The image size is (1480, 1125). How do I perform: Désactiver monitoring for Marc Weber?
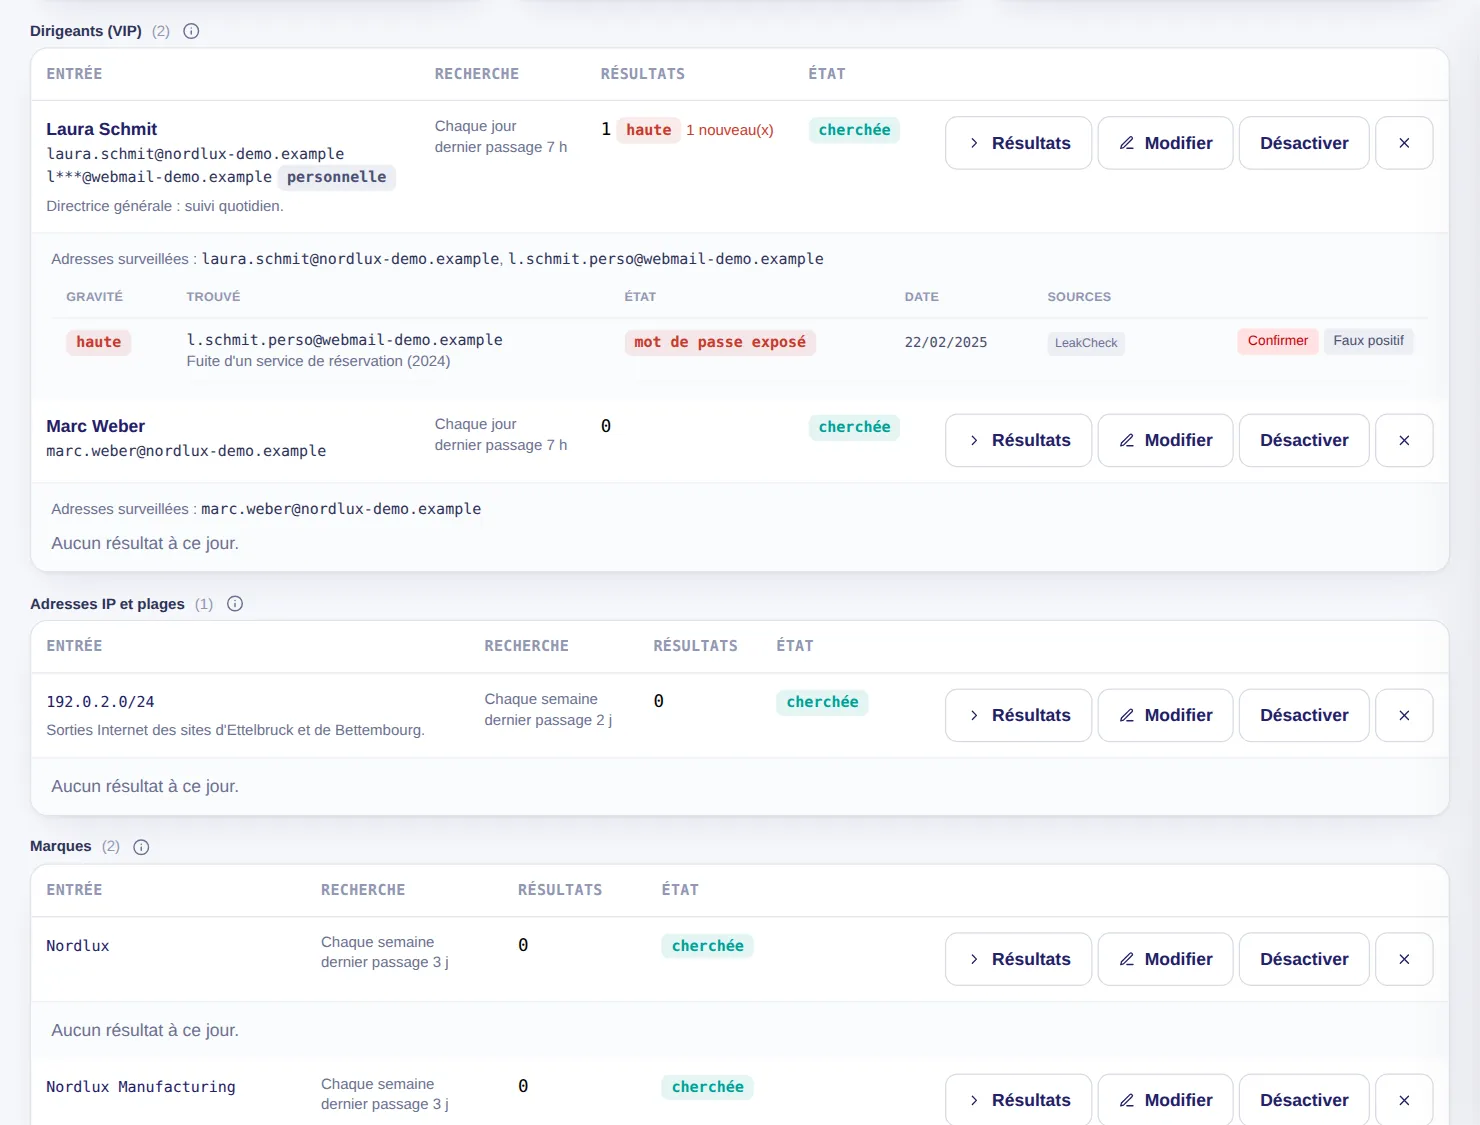(1304, 440)
